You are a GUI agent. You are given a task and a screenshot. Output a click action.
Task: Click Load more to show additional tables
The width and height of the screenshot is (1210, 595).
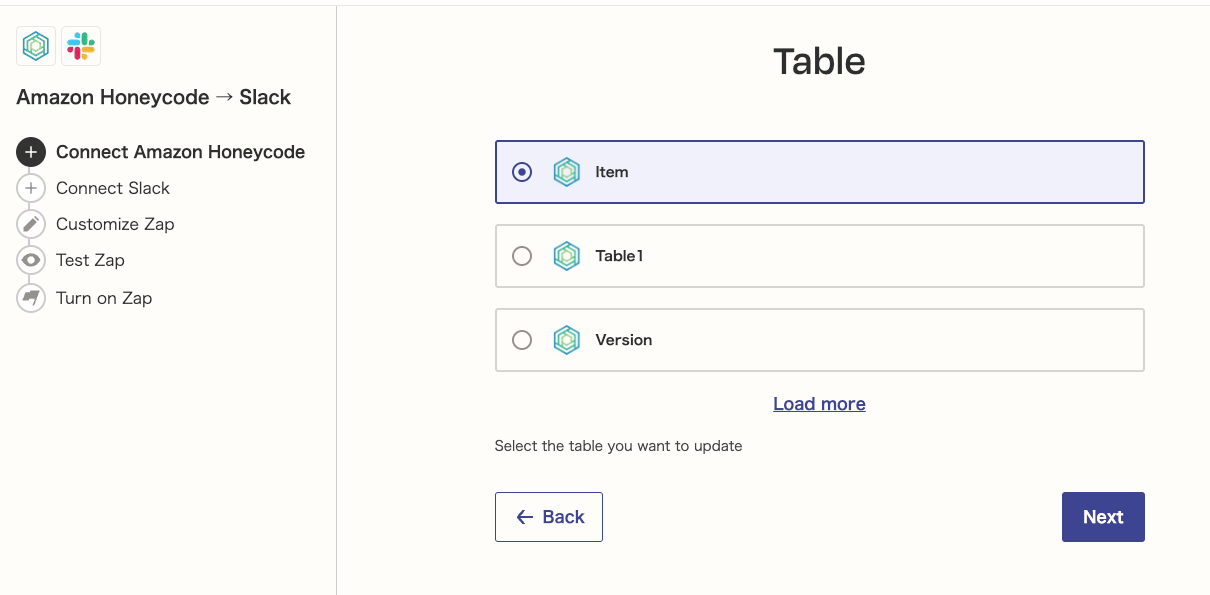pos(819,403)
